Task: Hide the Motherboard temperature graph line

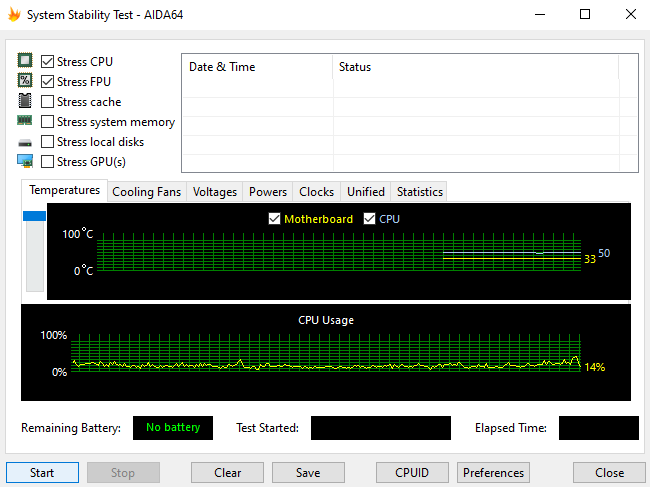Action: [274, 218]
